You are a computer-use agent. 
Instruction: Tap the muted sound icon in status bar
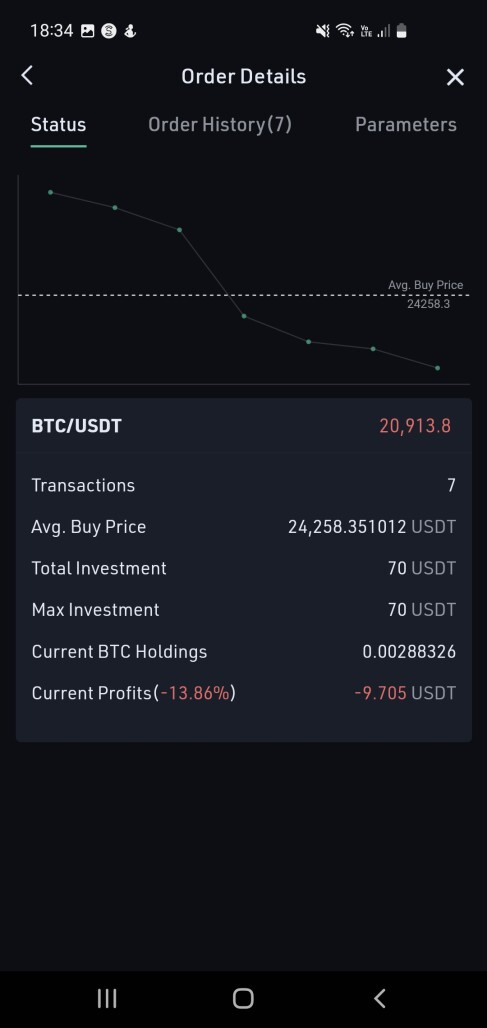[322, 31]
